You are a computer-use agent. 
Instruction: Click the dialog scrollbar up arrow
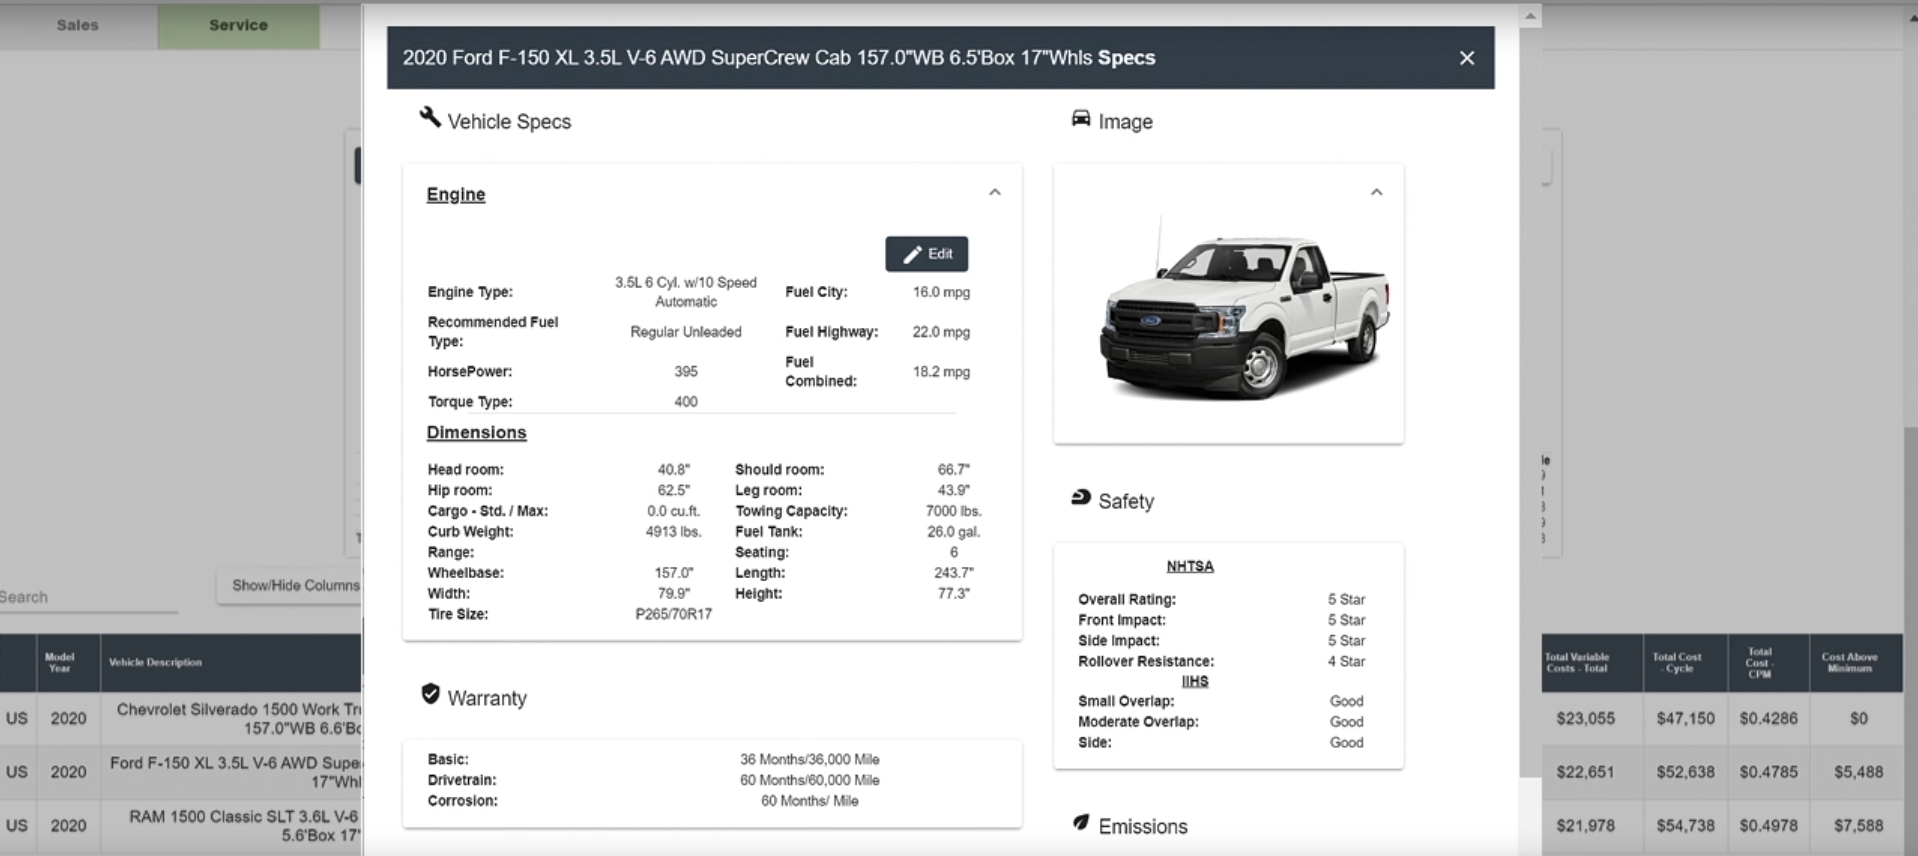tap(1529, 15)
